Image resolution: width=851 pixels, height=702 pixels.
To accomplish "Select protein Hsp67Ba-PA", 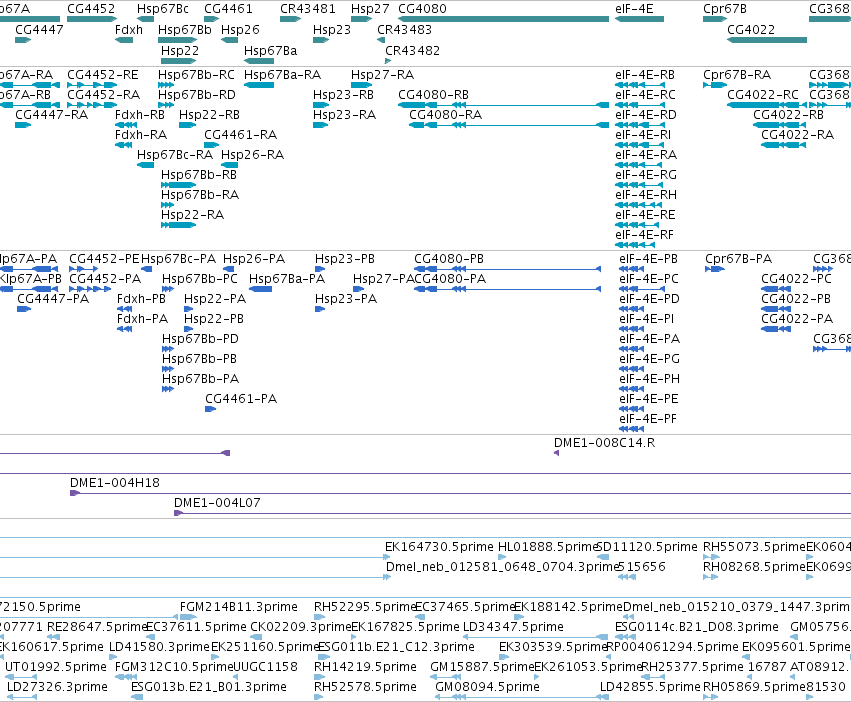I will 287,279.
